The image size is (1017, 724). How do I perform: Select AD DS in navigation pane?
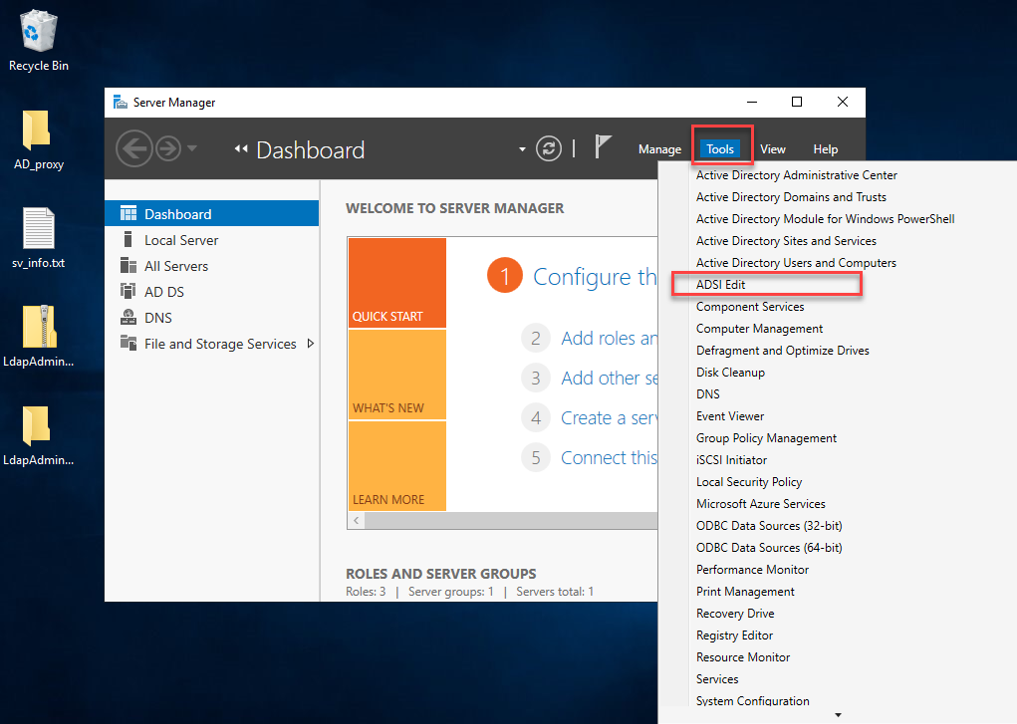[x=212, y=292]
